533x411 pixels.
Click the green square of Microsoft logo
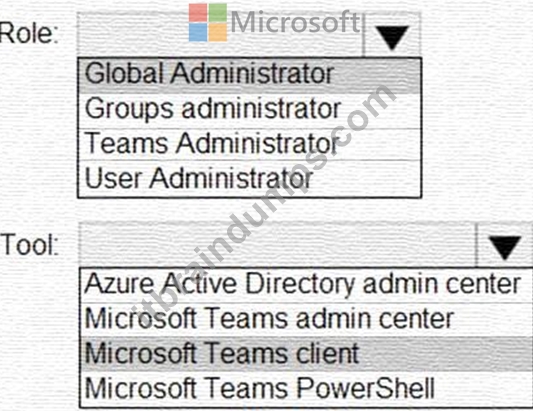coord(218,13)
